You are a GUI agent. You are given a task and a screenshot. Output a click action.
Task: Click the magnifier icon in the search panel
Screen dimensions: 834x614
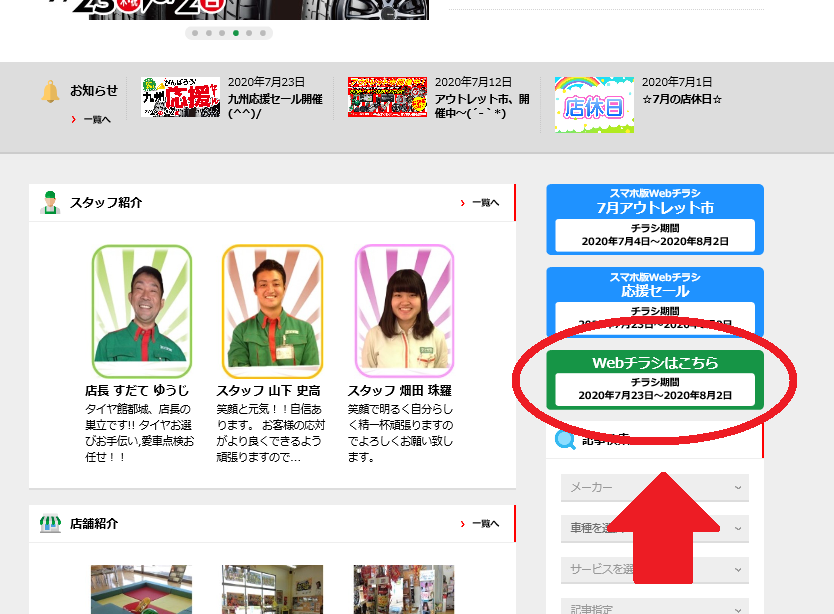(x=566, y=438)
